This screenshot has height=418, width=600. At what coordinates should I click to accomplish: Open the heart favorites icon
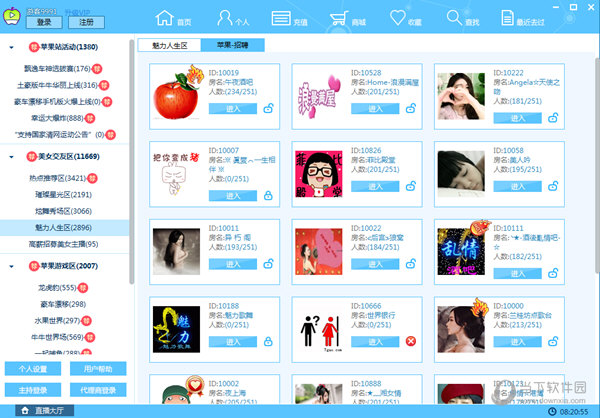coord(398,18)
